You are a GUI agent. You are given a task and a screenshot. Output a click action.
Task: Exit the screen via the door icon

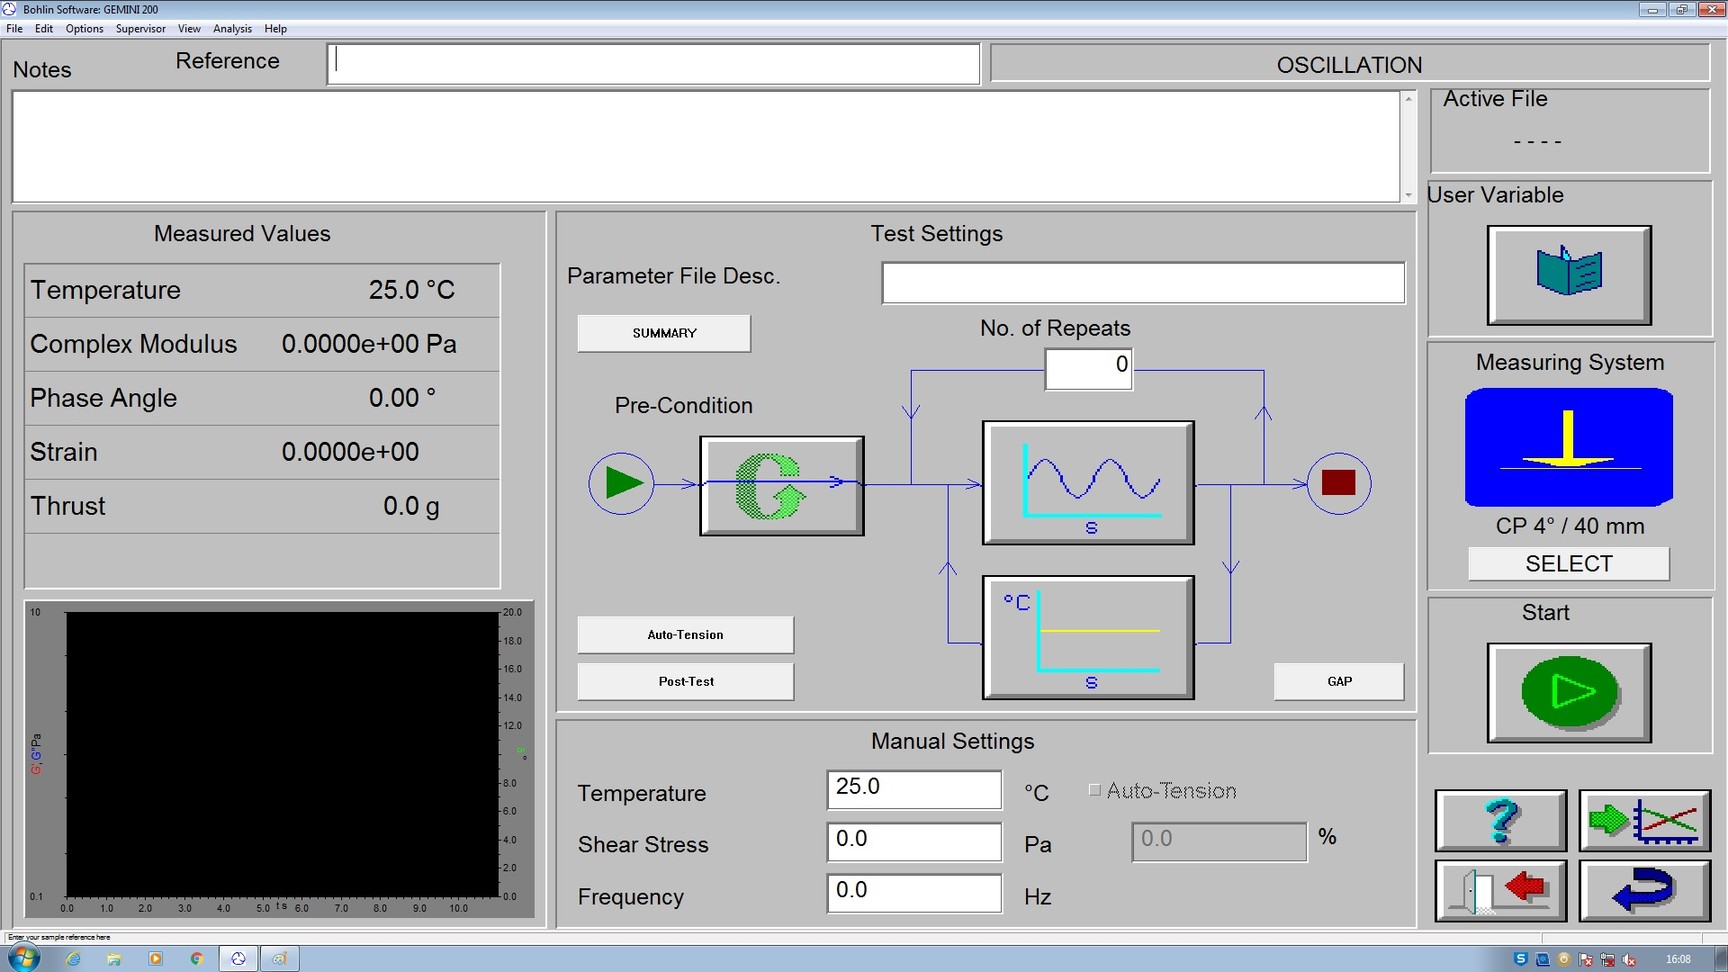(x=1500, y=891)
